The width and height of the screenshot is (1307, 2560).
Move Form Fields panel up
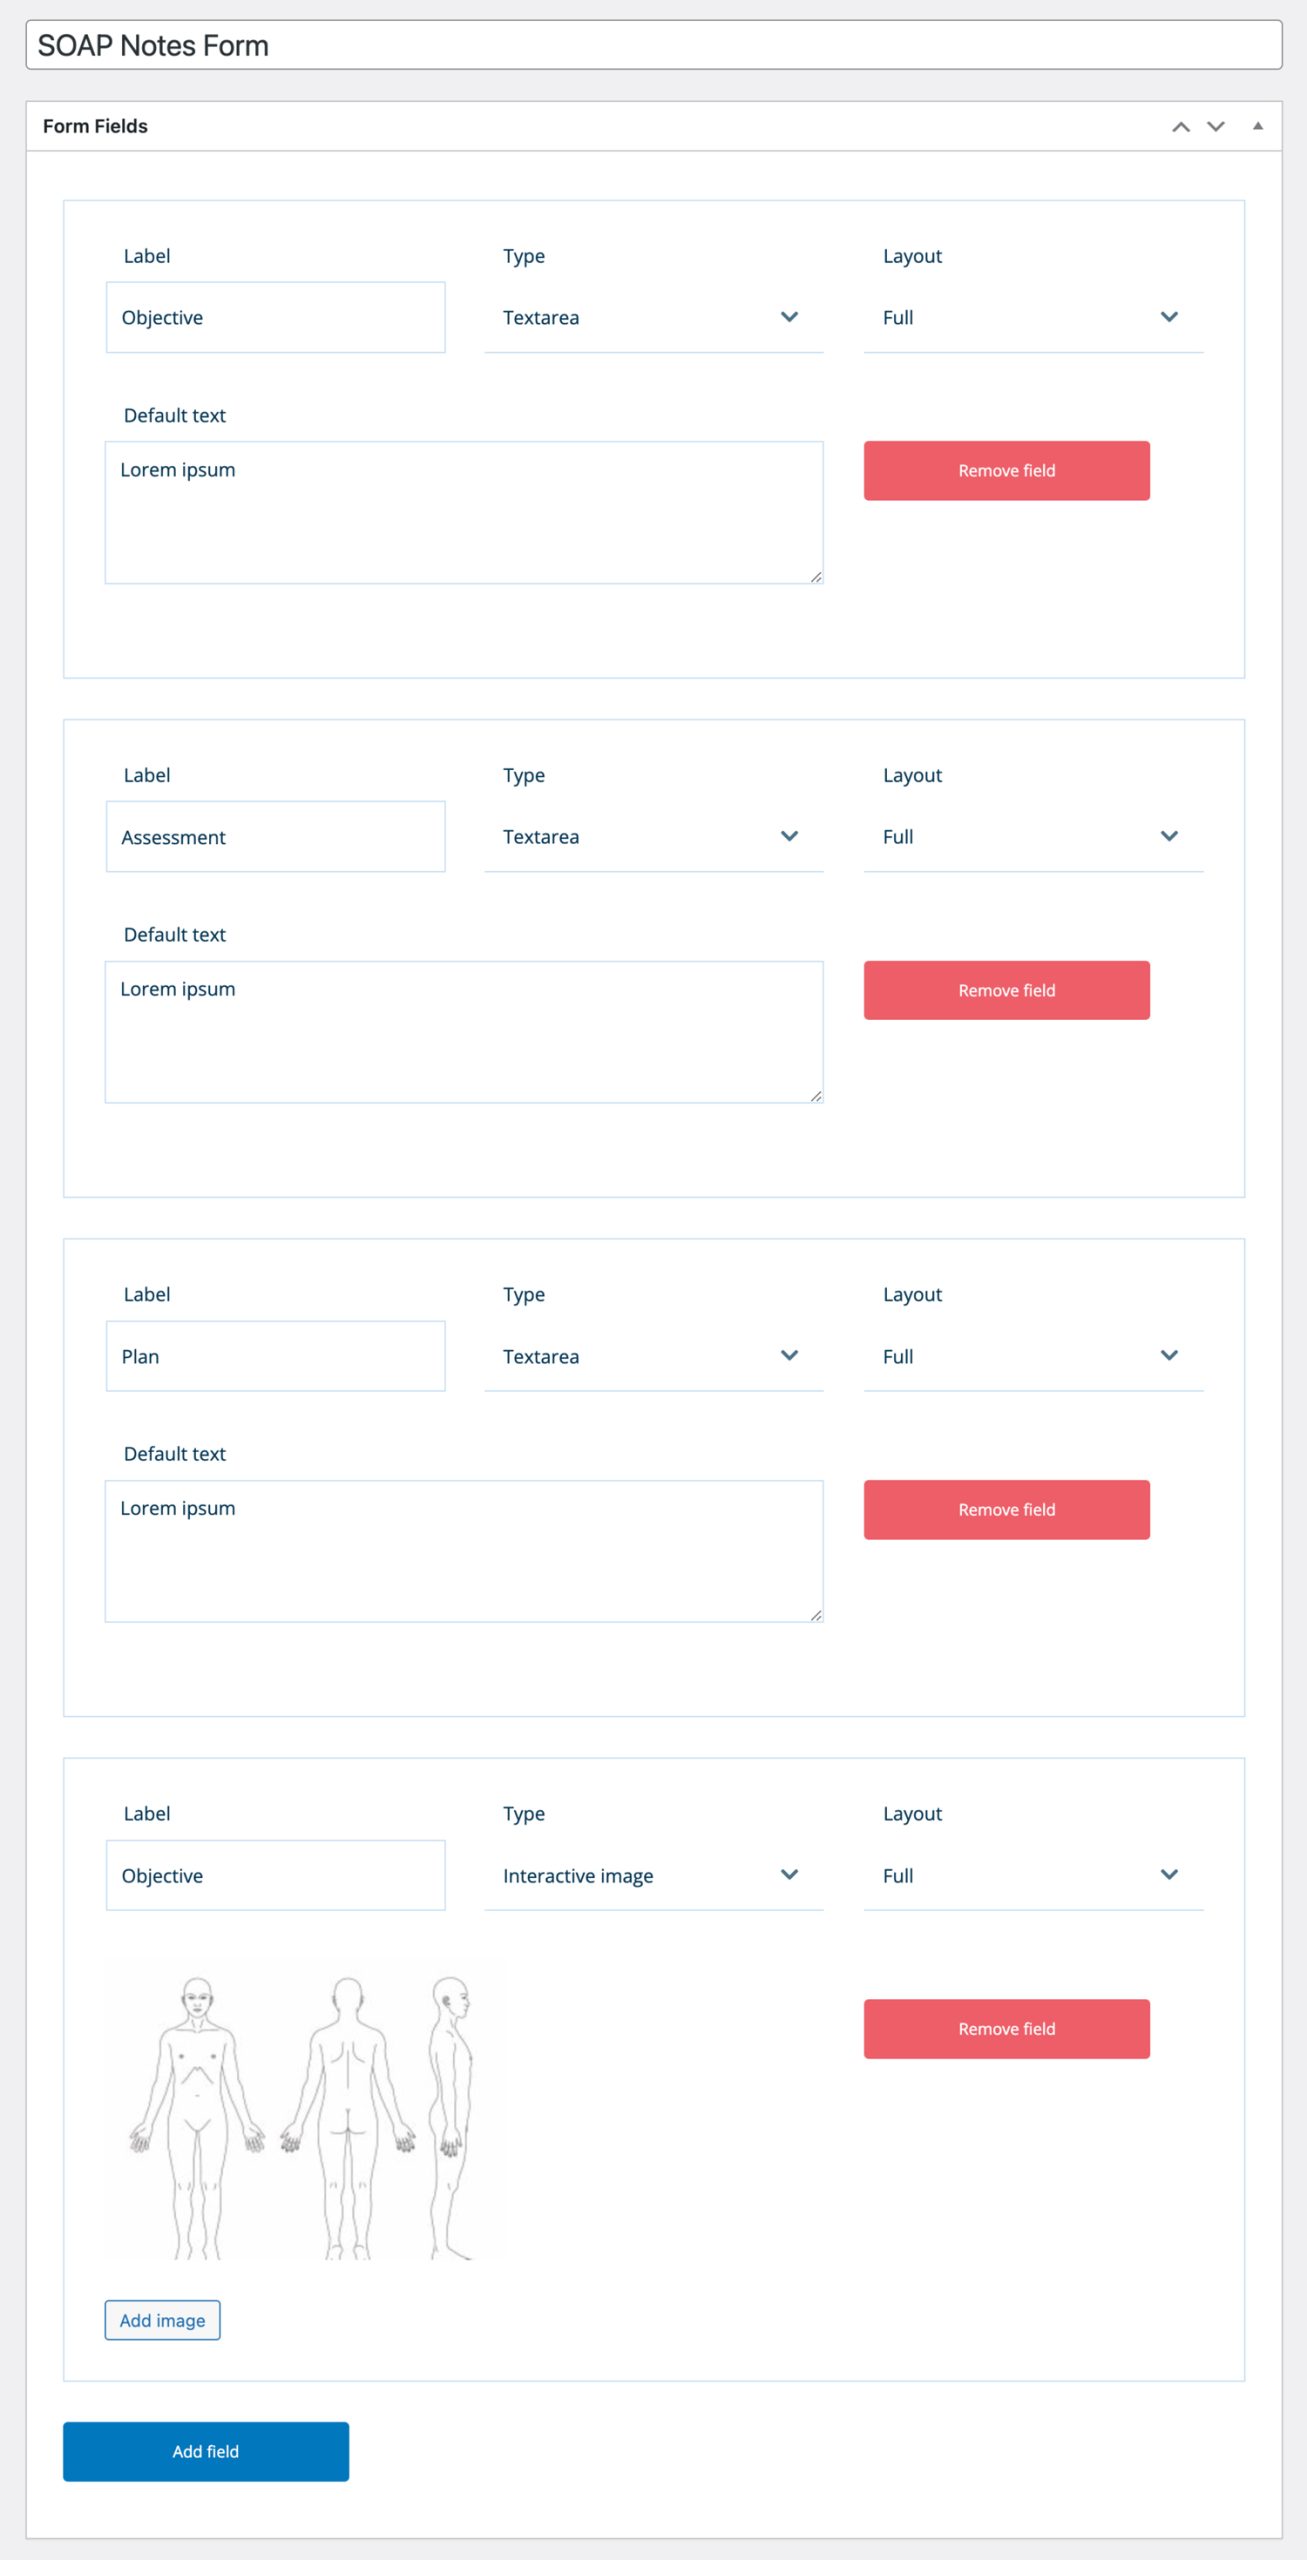pos(1180,126)
